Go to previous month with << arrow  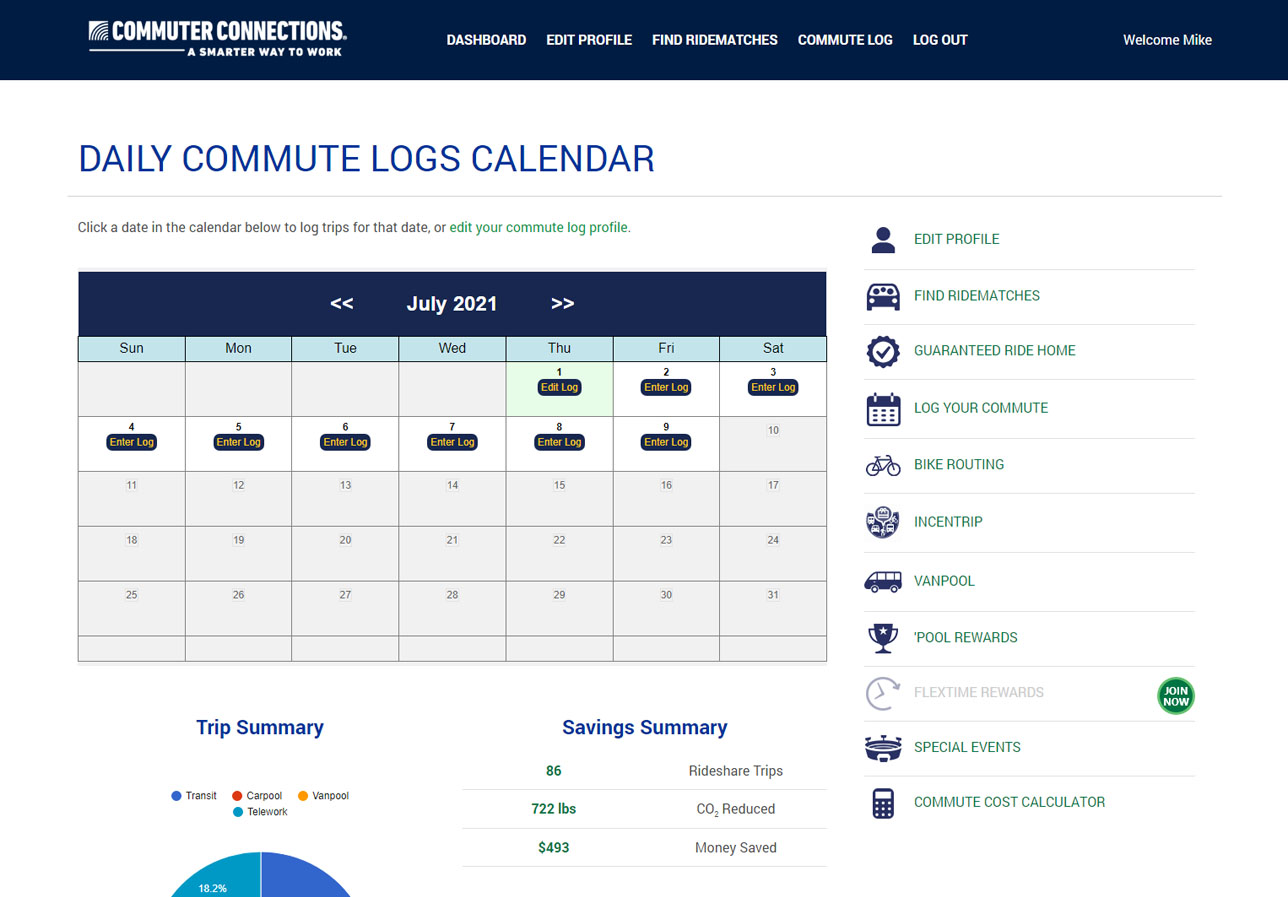tap(342, 304)
